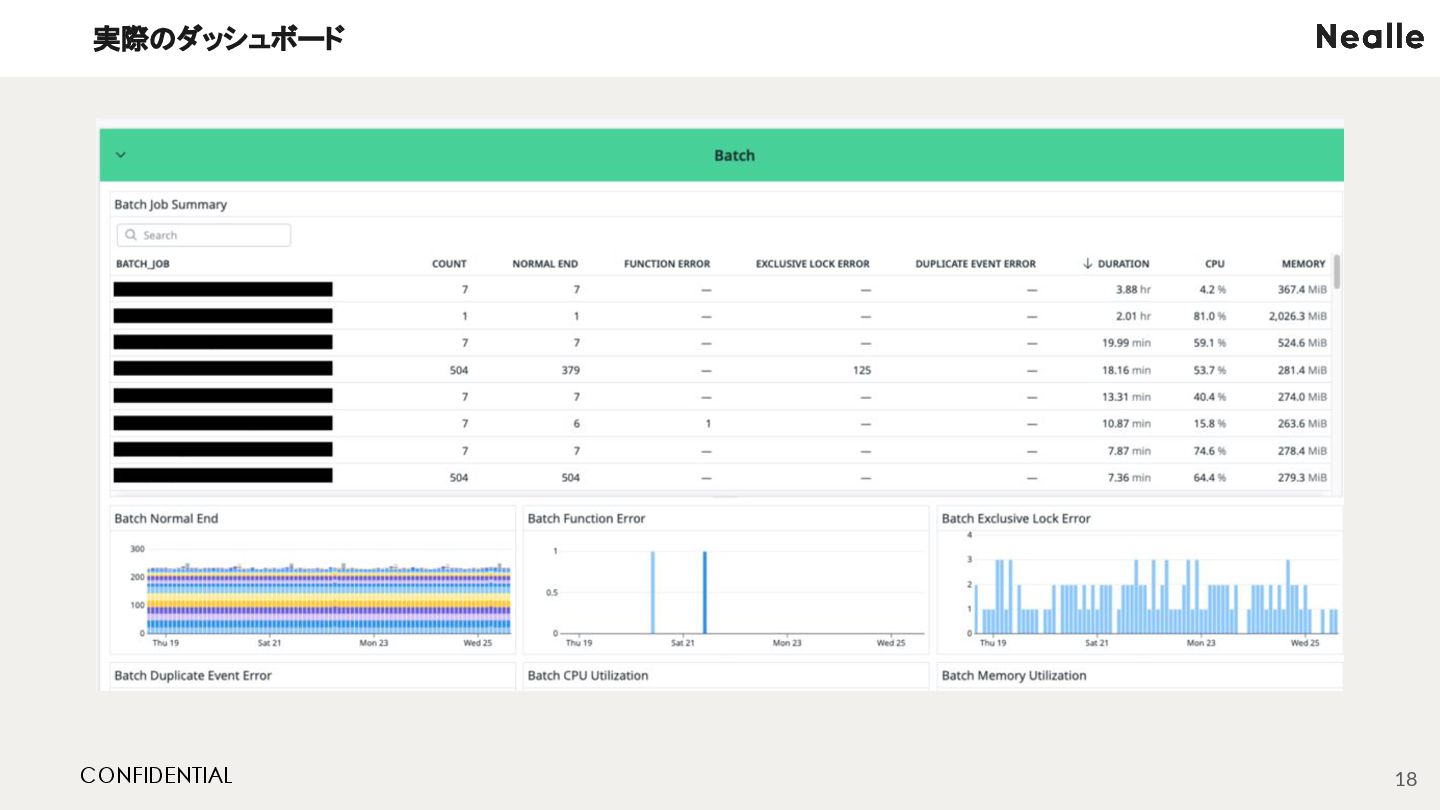Viewport: 1440px width, 810px height.
Task: Sort table by NORMAL END column
Action: 545,264
